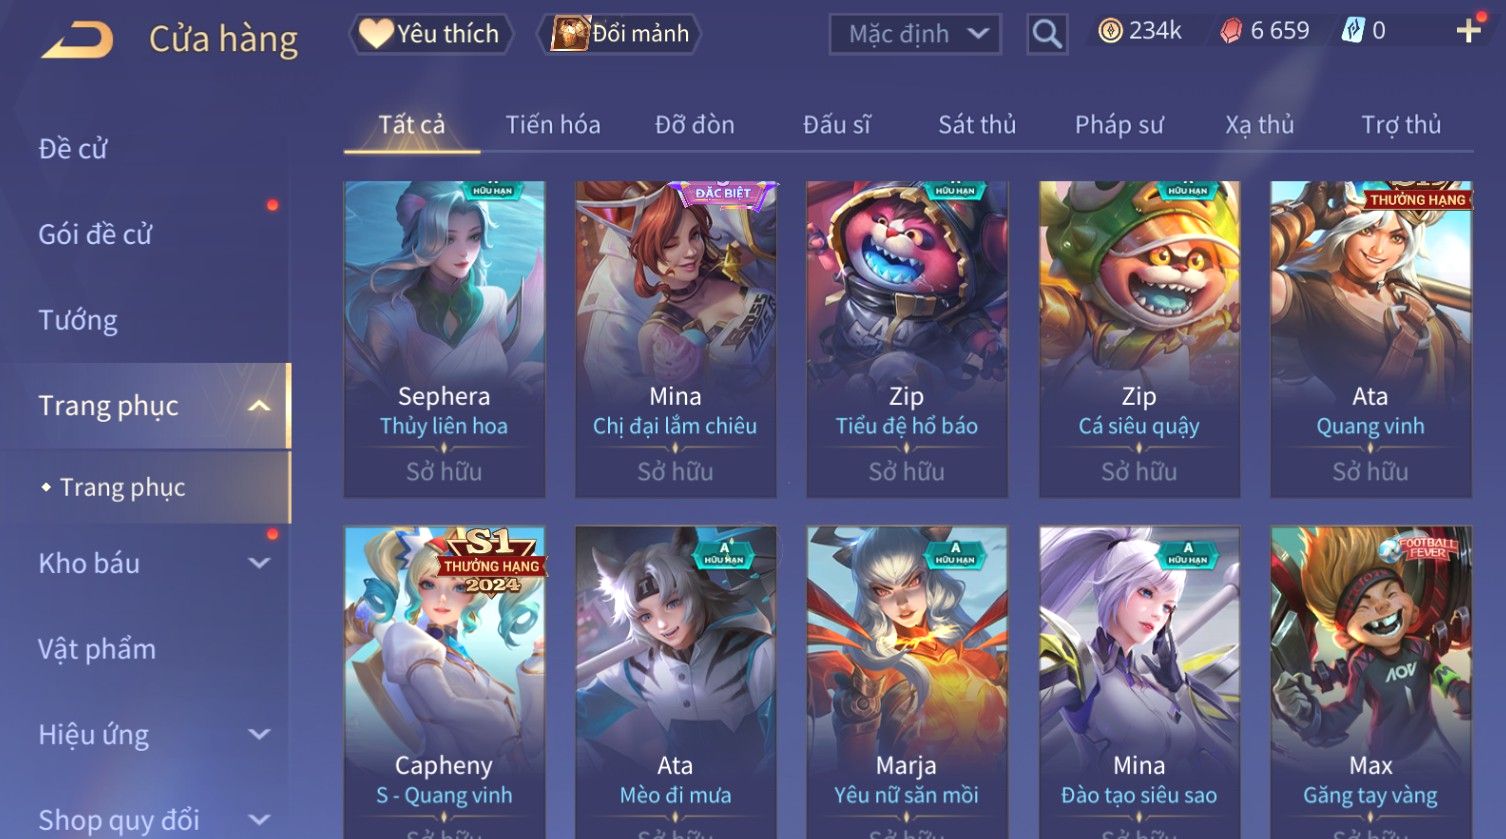Select Sephera Thủy liên hoa skin card

[444, 340]
